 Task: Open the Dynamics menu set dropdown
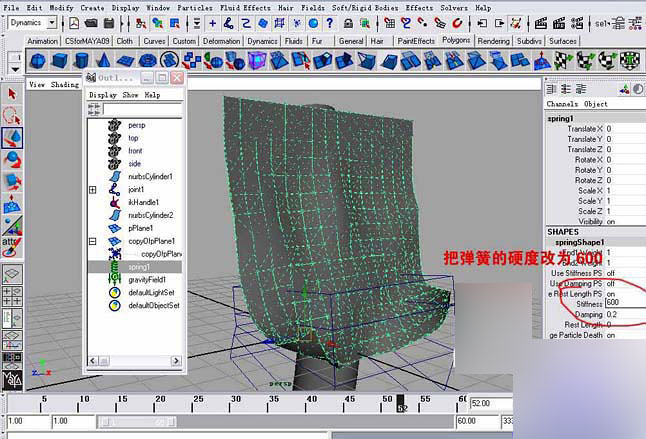pos(50,22)
